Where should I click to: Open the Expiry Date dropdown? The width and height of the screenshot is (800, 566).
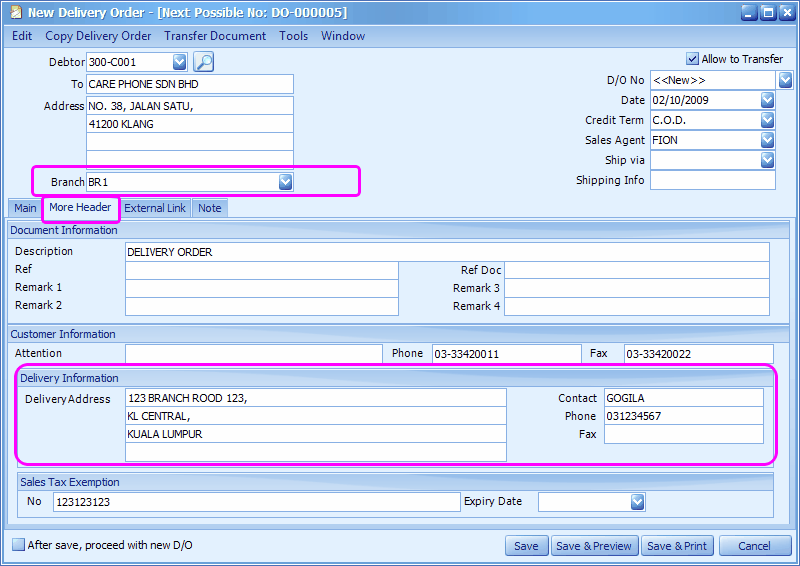pyautogui.click(x=638, y=502)
